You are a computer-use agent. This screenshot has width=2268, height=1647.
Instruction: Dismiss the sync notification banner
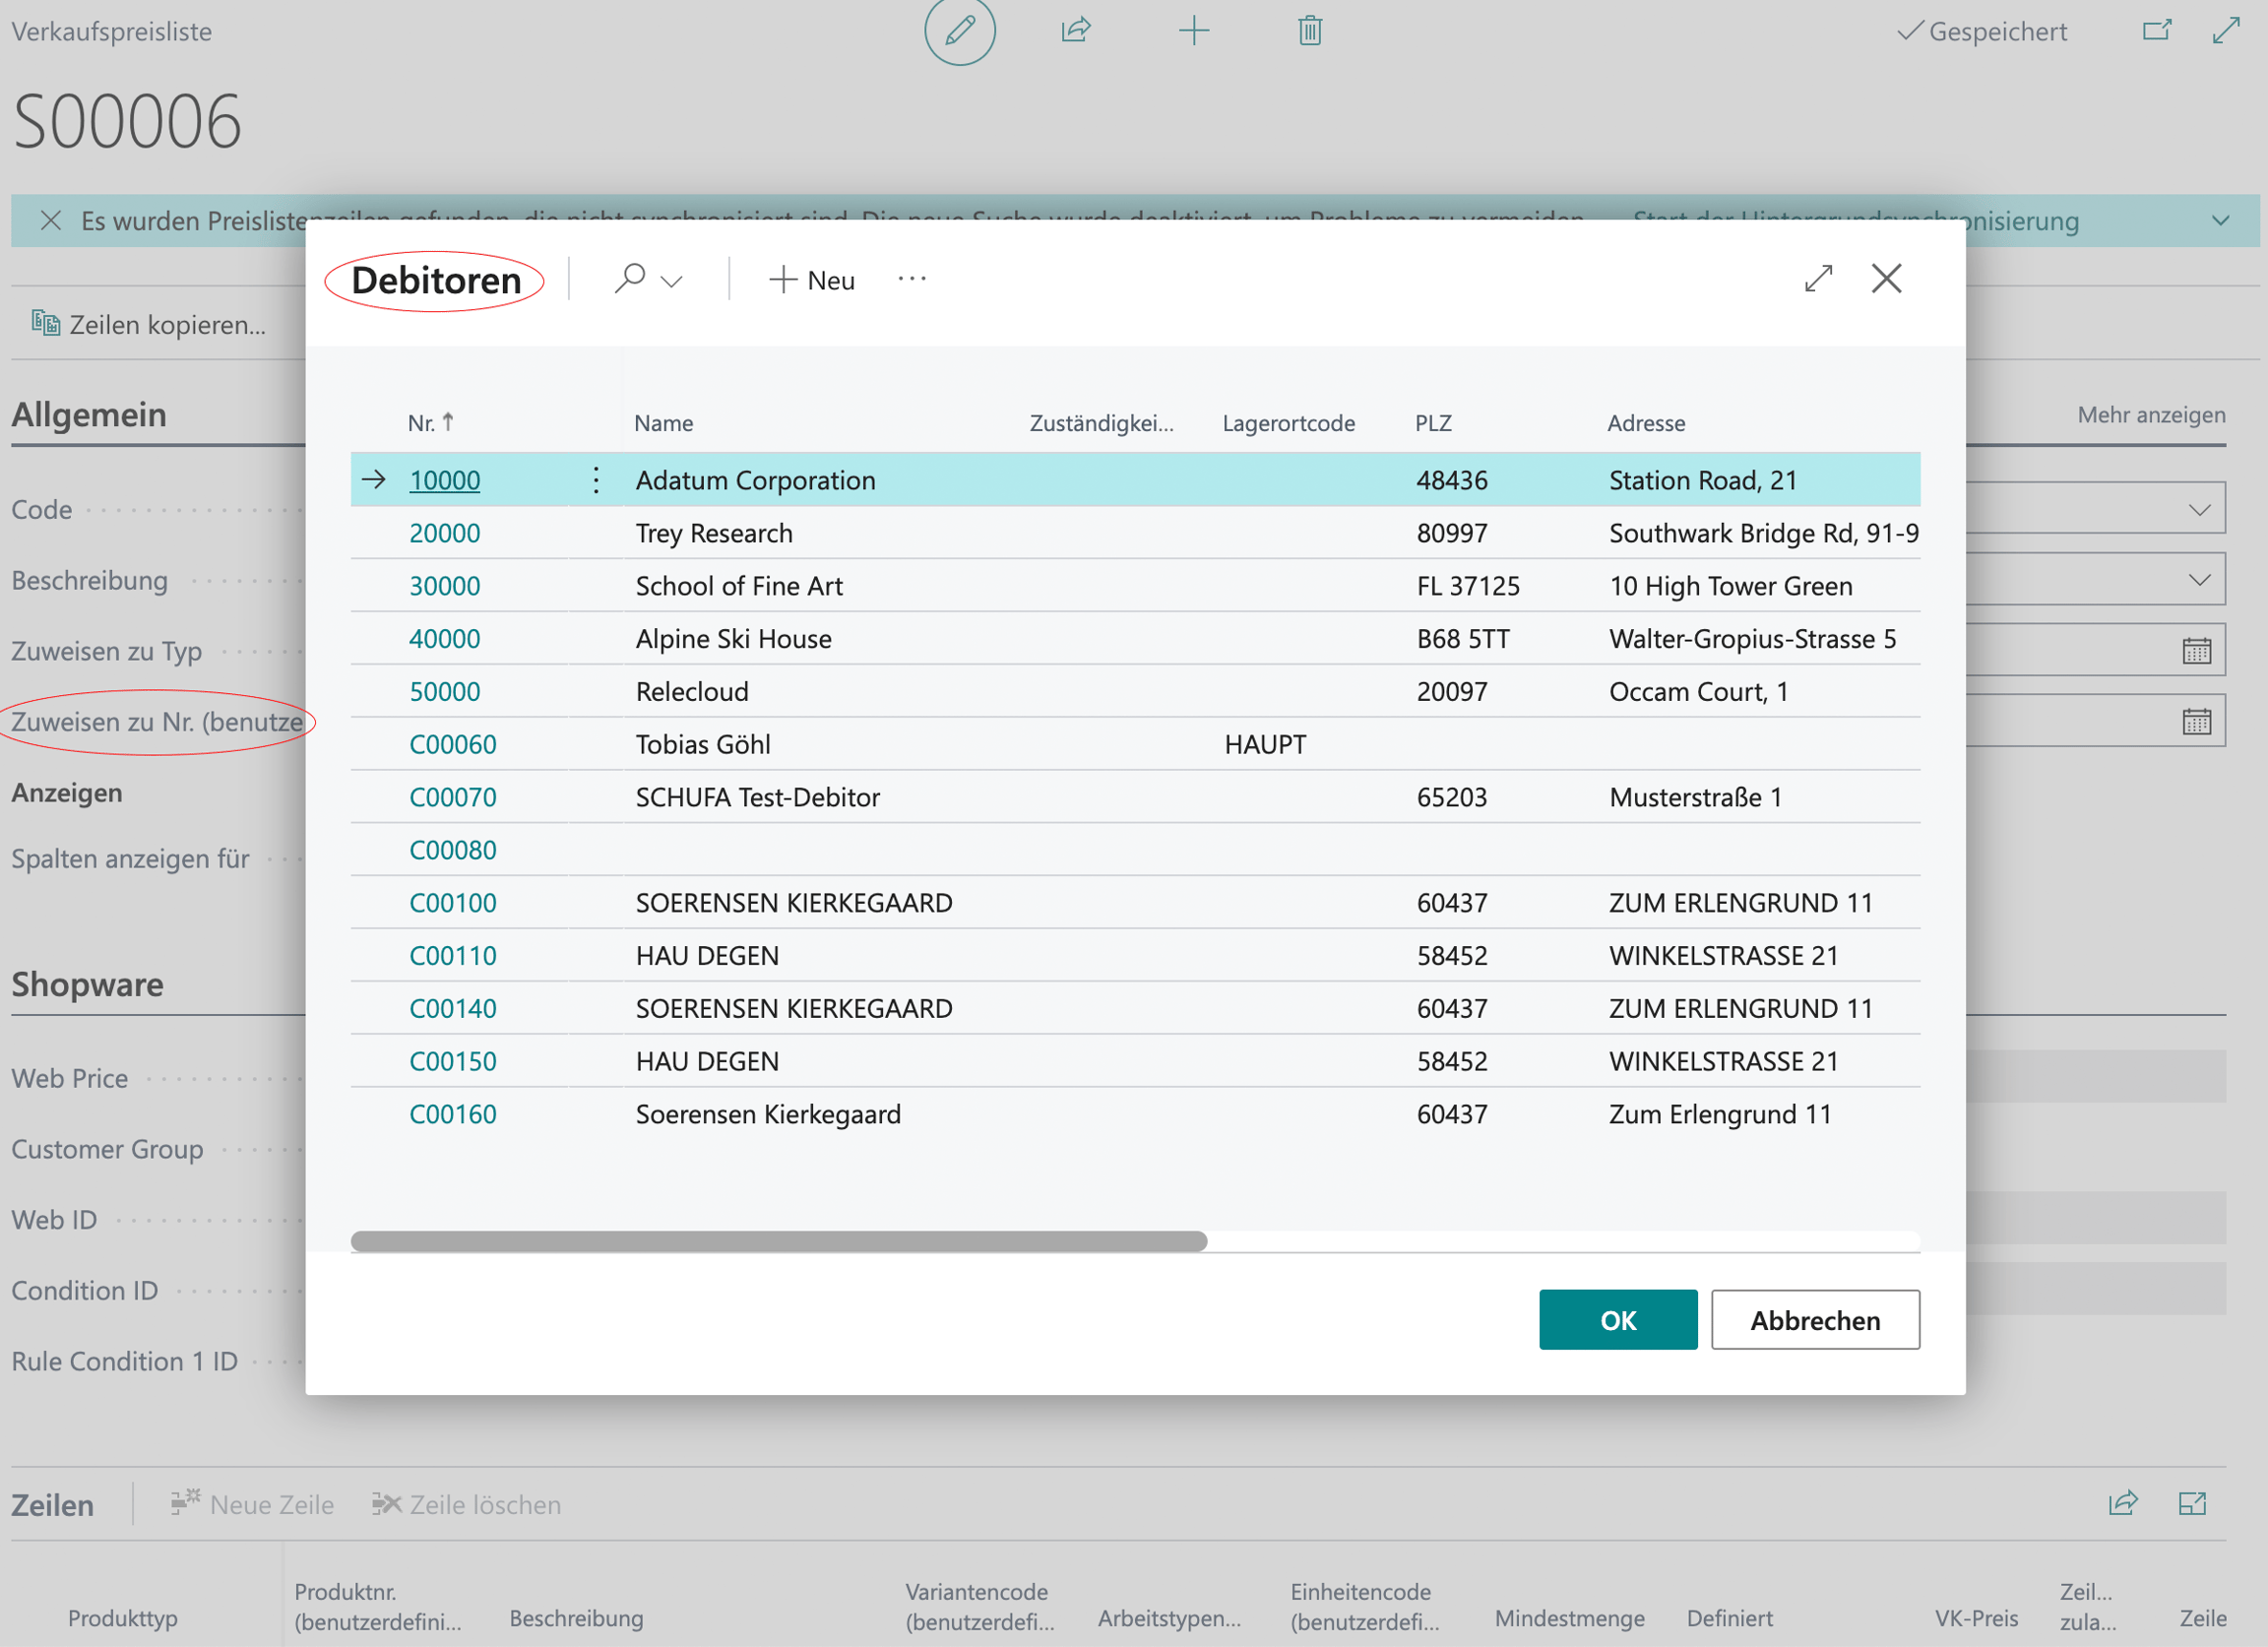click(x=50, y=220)
